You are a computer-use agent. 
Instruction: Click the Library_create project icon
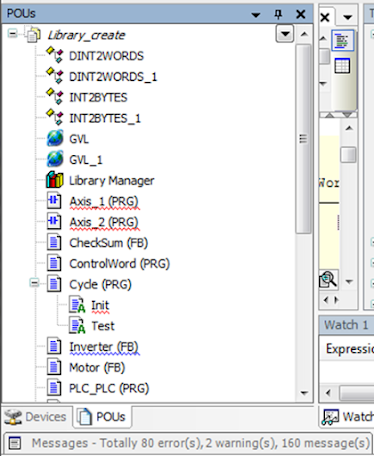(x=33, y=35)
